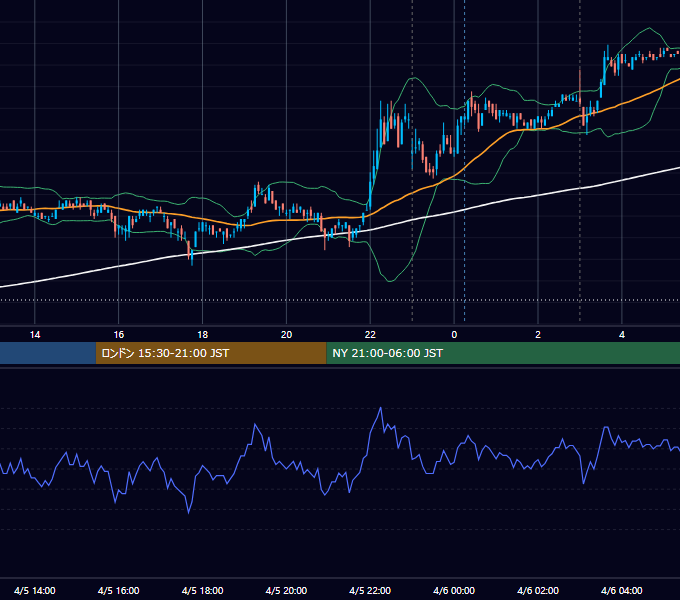680x600 pixels.
Task: Click the ロンドン 15:30-21:00 JST session bar
Action: pos(211,353)
